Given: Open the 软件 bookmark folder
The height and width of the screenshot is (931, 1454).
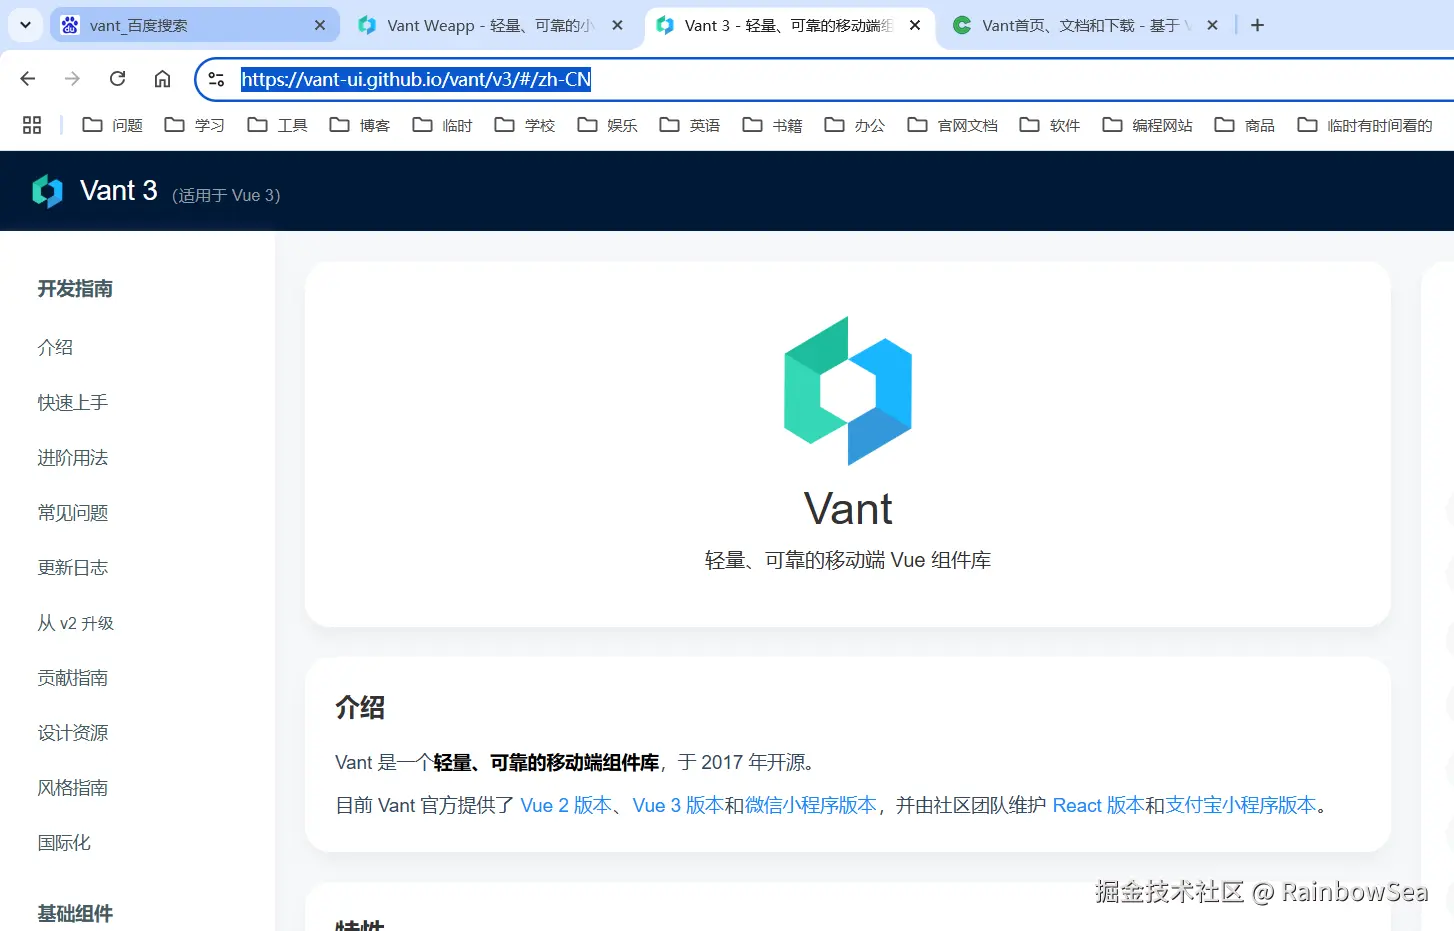Looking at the screenshot, I should [1050, 125].
